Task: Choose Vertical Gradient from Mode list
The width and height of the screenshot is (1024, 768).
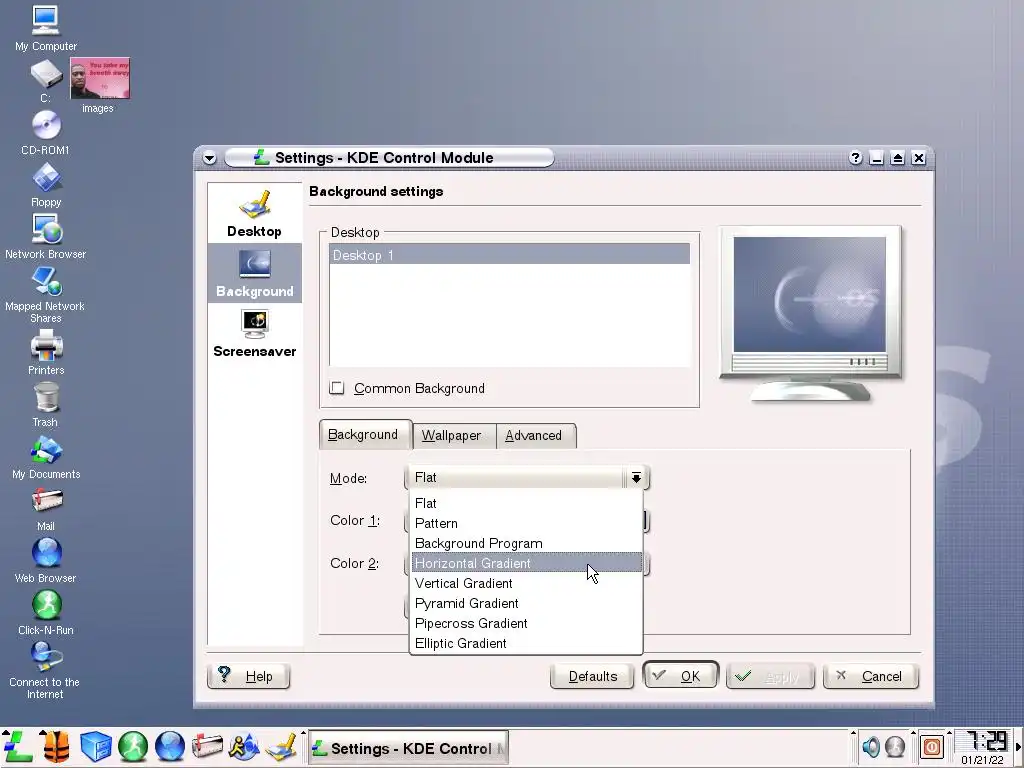Action: [x=526, y=583]
